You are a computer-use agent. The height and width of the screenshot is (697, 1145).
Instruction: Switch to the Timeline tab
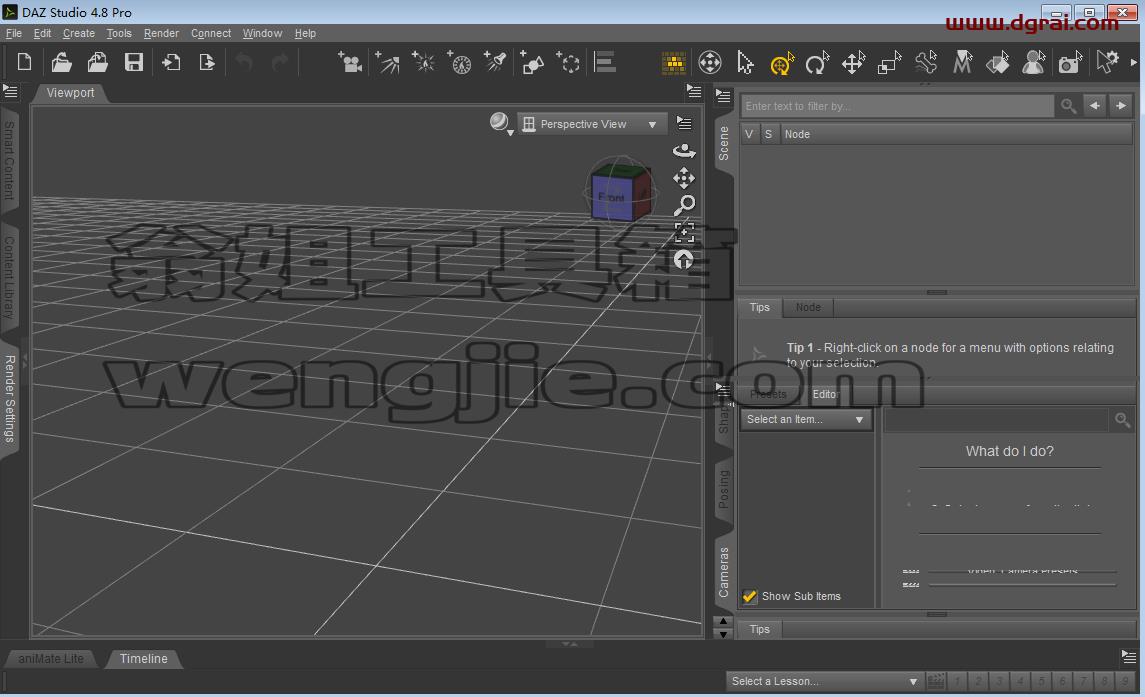[143, 658]
